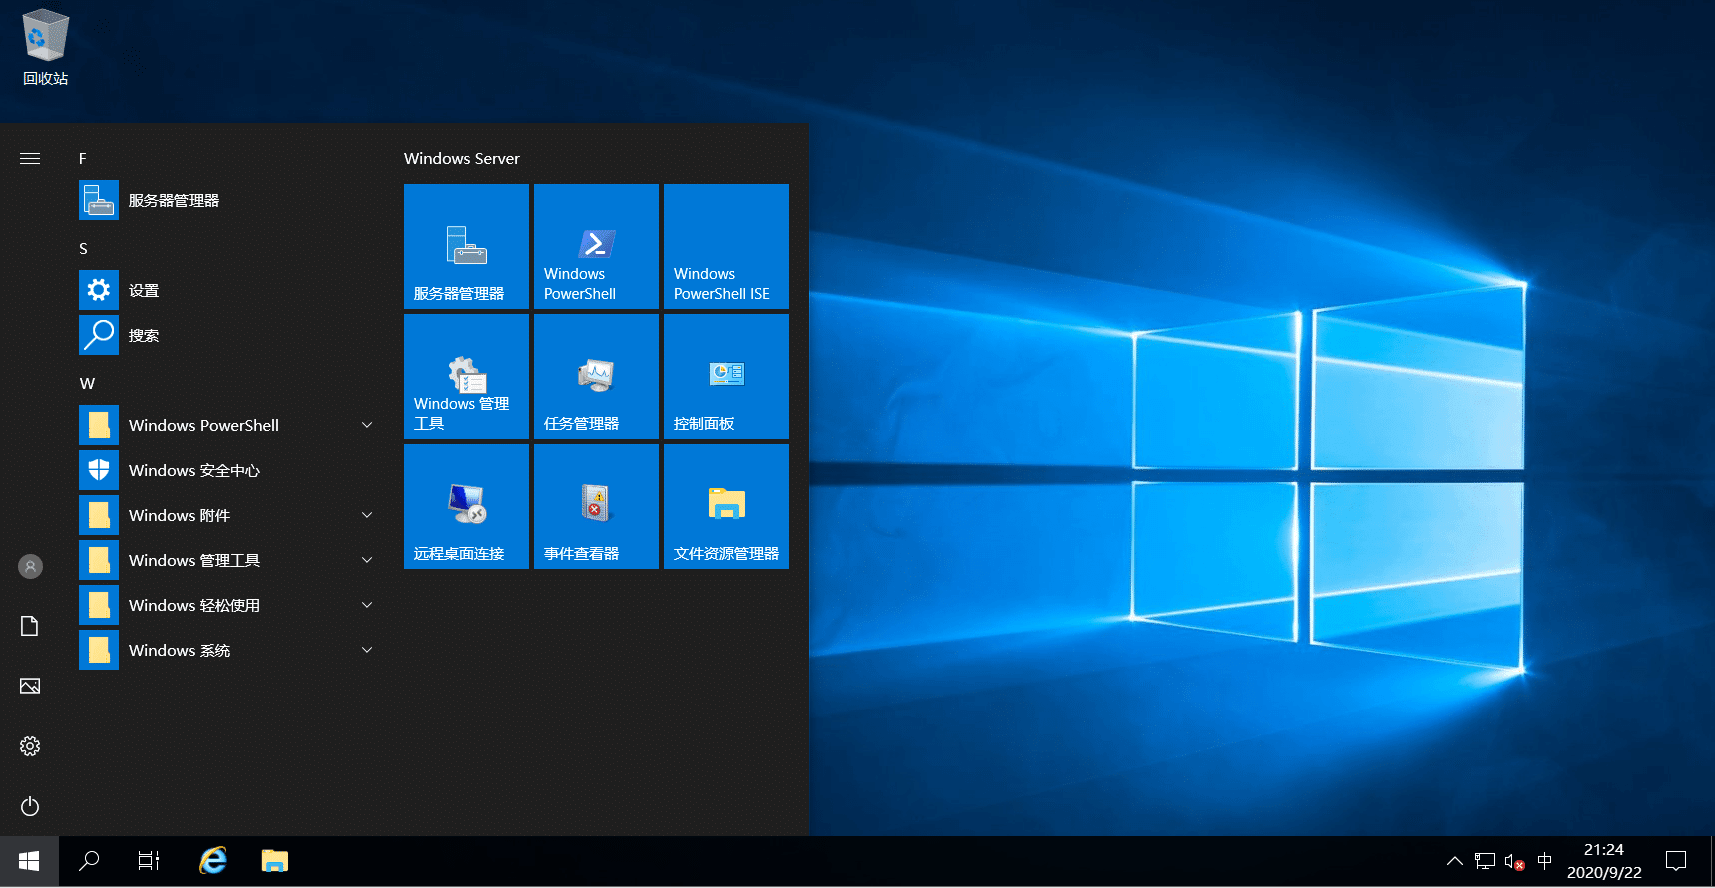Image resolution: width=1715 pixels, height=888 pixels.
Task: Launch the 远程桌面连接 tile
Action: (x=466, y=506)
